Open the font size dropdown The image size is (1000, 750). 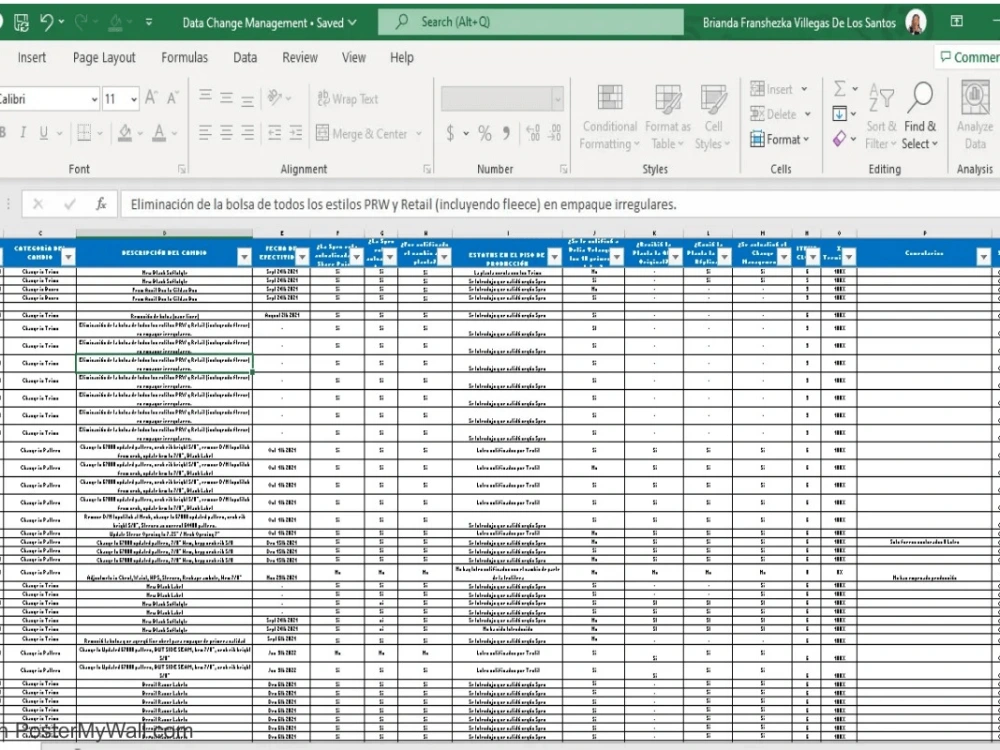(133, 99)
